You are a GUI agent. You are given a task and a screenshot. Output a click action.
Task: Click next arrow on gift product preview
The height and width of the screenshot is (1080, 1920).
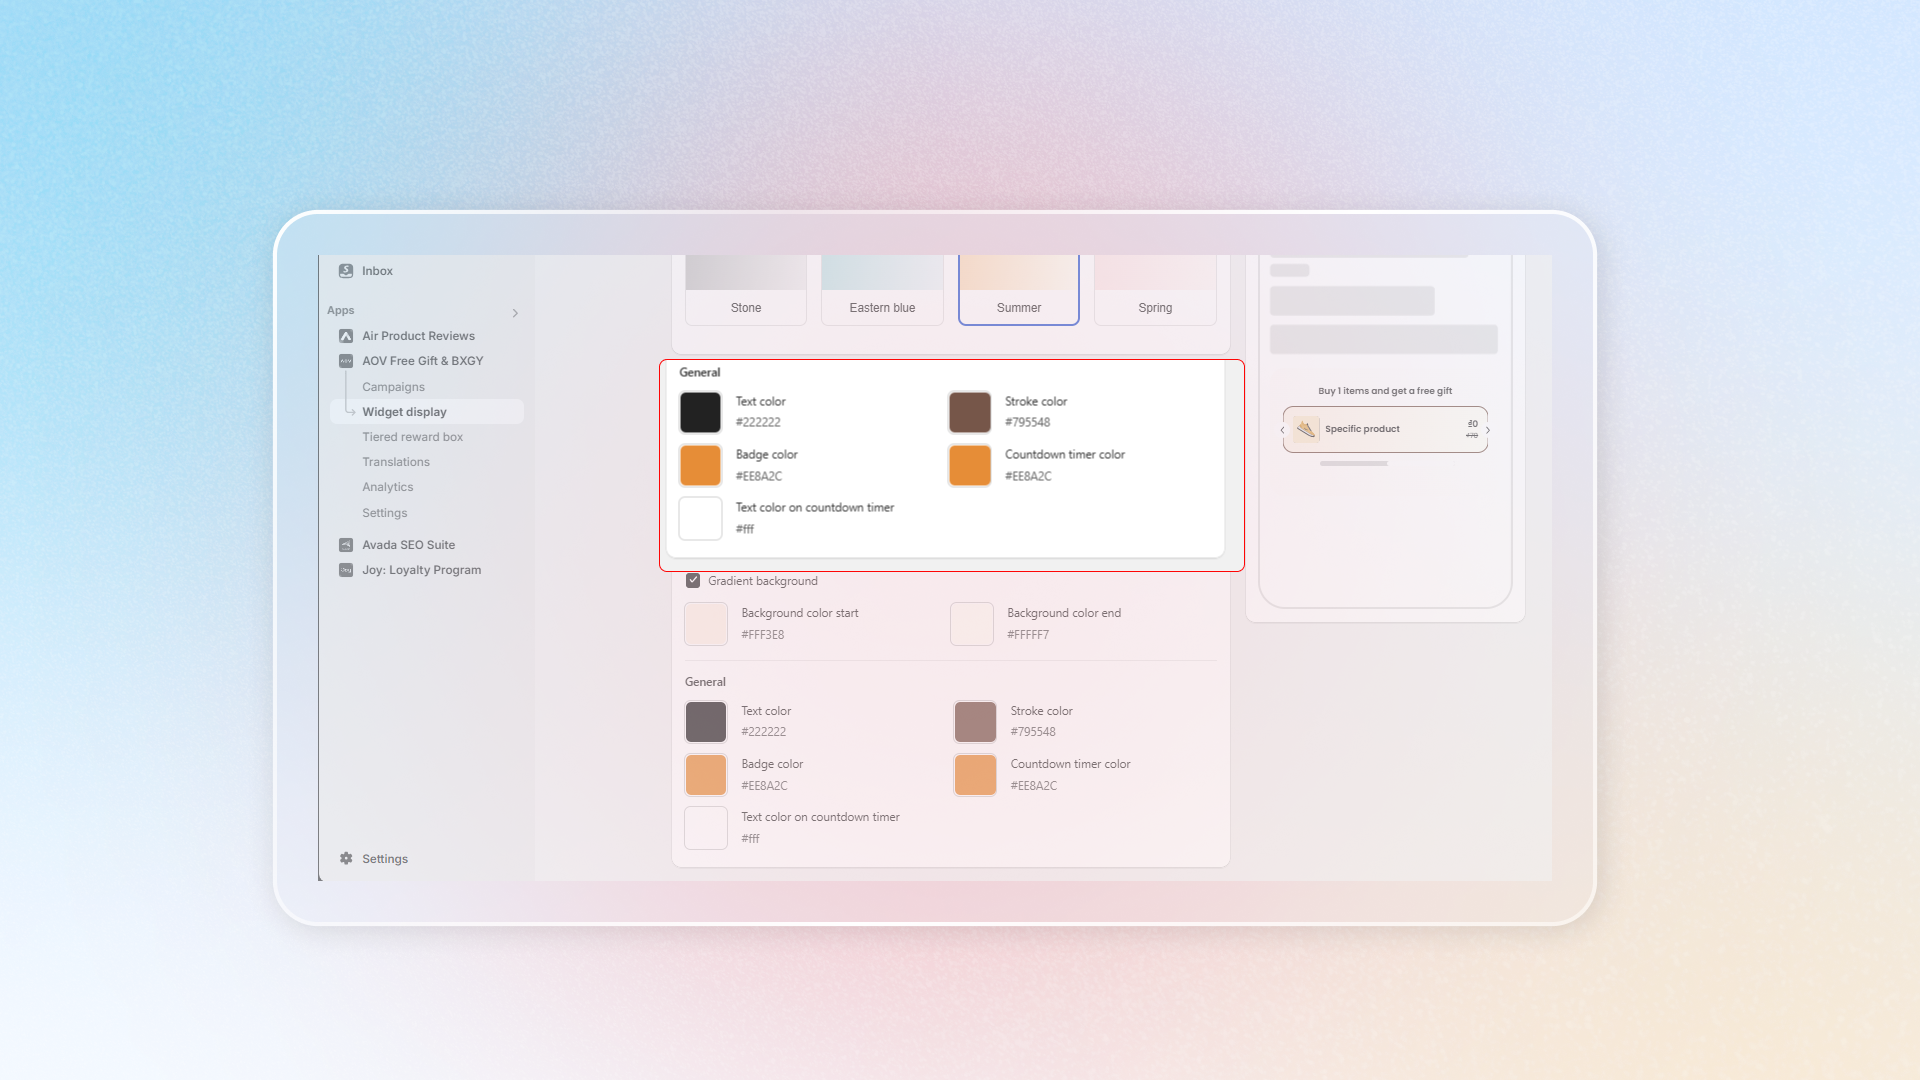(1488, 430)
